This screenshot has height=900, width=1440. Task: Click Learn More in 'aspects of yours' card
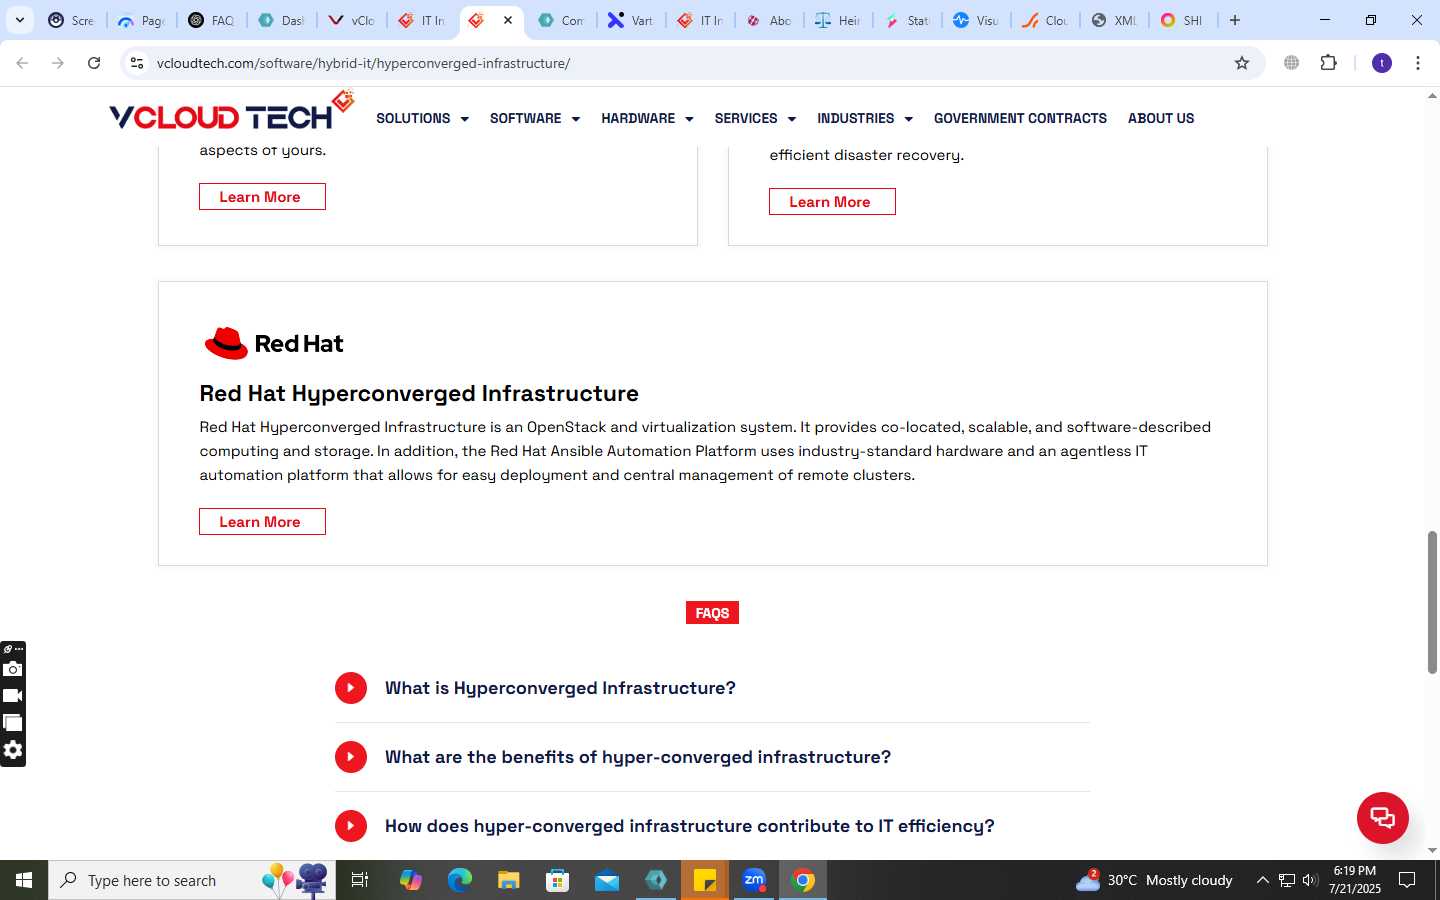tap(262, 197)
